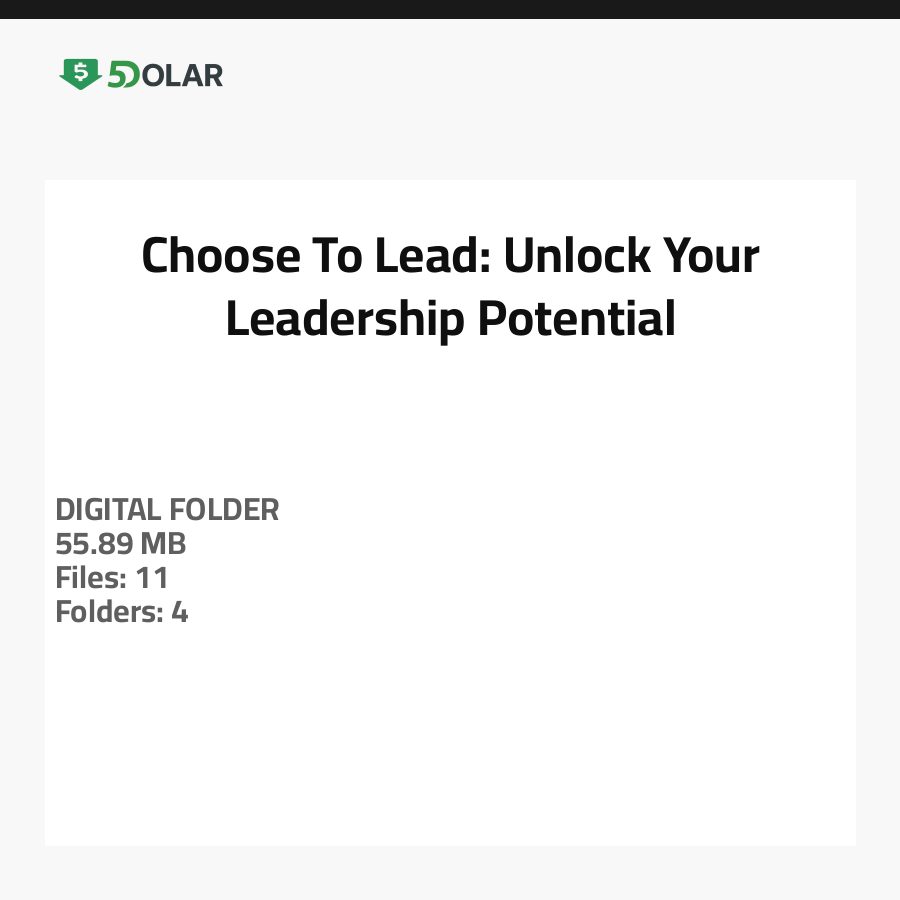Image resolution: width=900 pixels, height=900 pixels.
Task: Open the 5DOLAR home logo link
Action: click(x=142, y=75)
